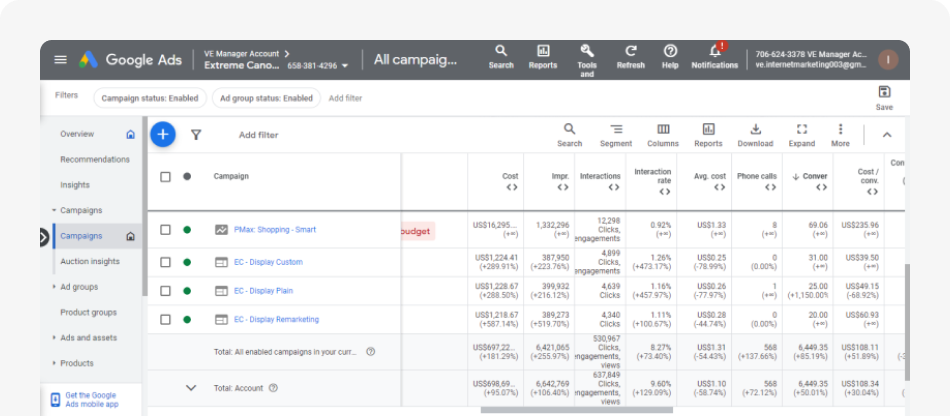Screen dimensions: 950x416
Task: Open Insights in sidebar
Action: pyautogui.click(x=75, y=185)
